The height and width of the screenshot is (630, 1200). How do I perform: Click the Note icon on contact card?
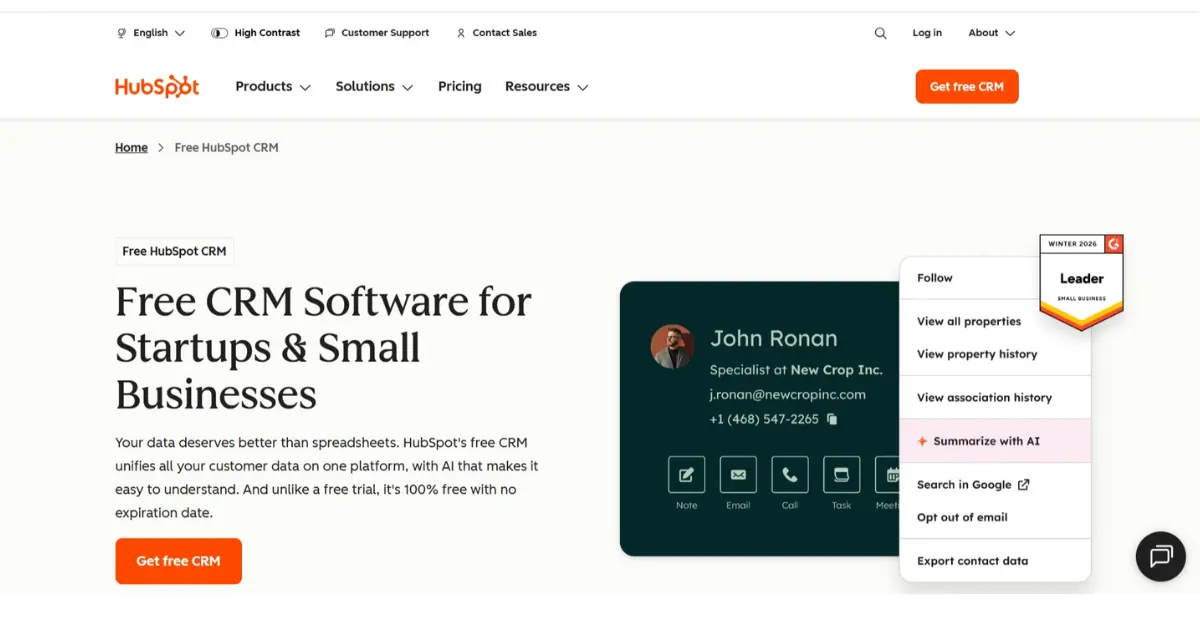point(686,474)
